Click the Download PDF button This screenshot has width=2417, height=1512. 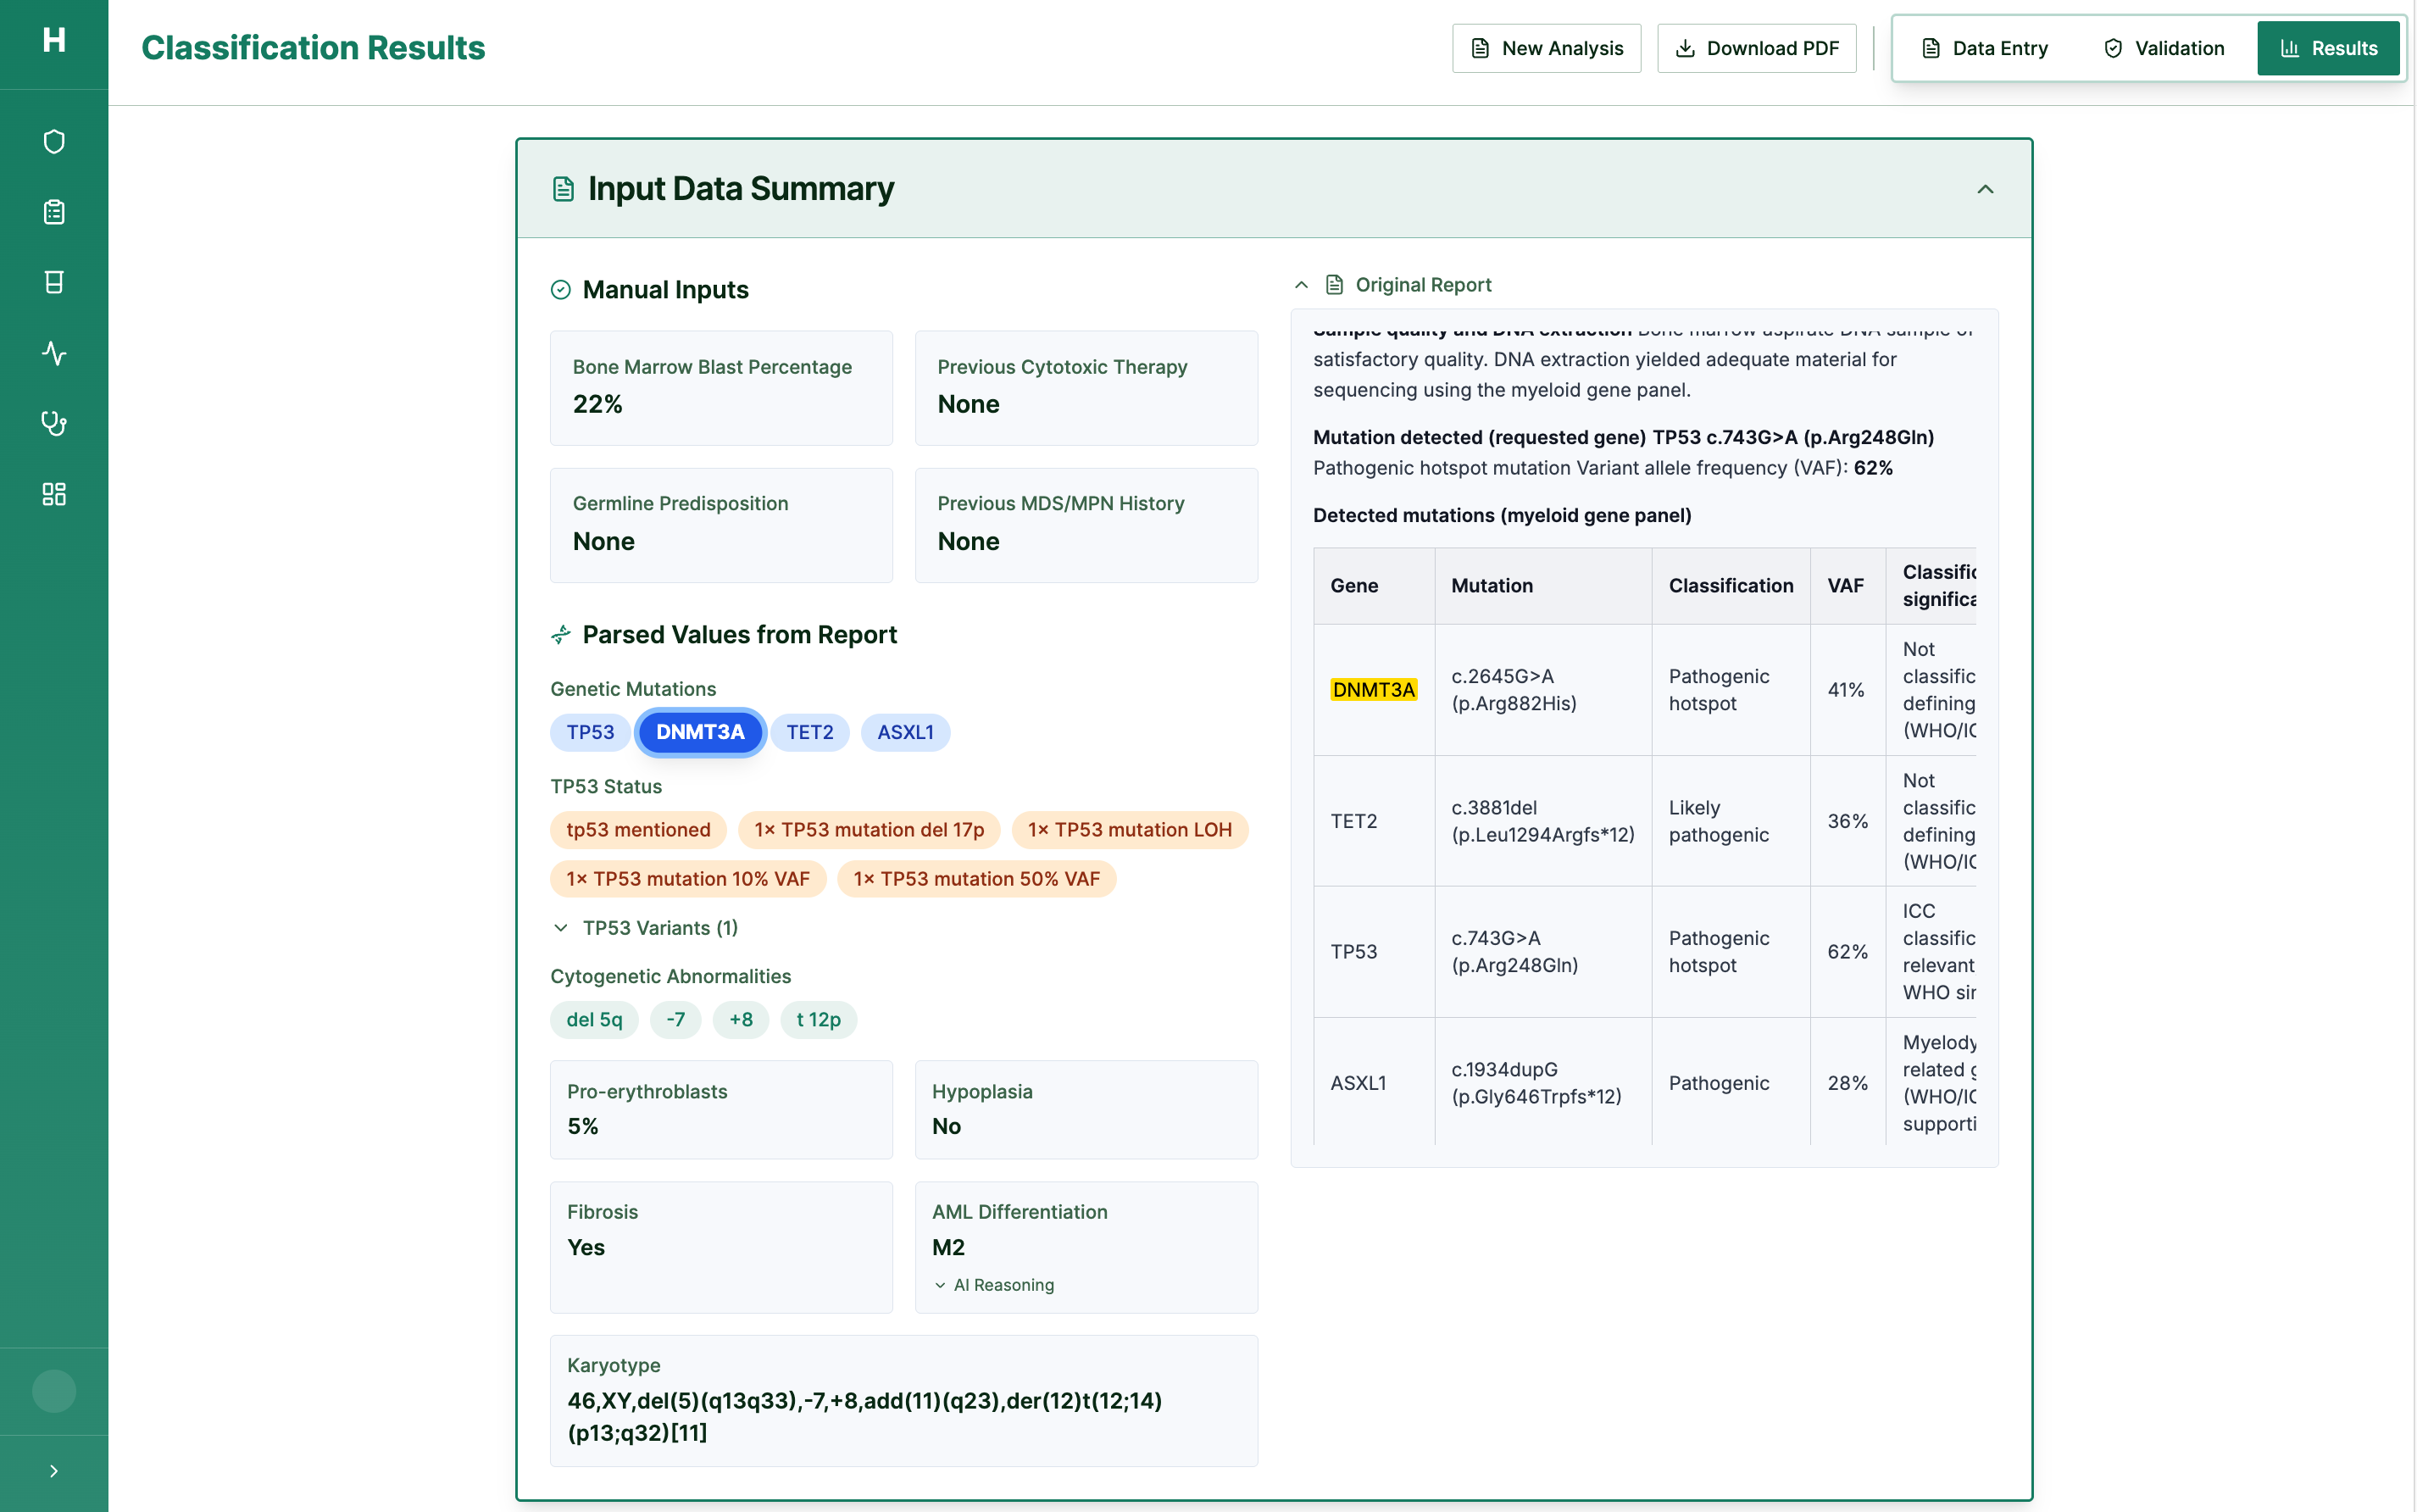[1756, 48]
